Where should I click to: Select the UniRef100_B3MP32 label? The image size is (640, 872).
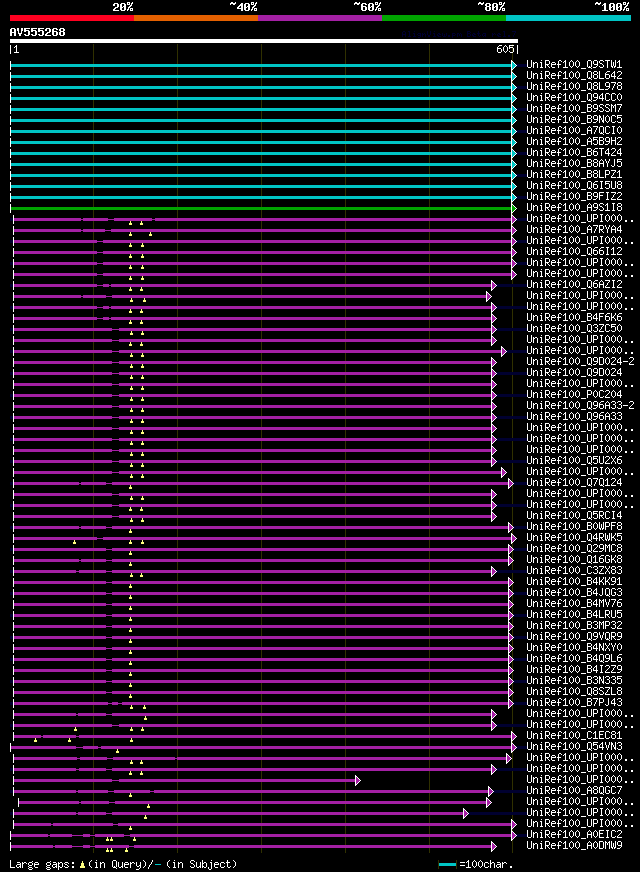[574, 626]
